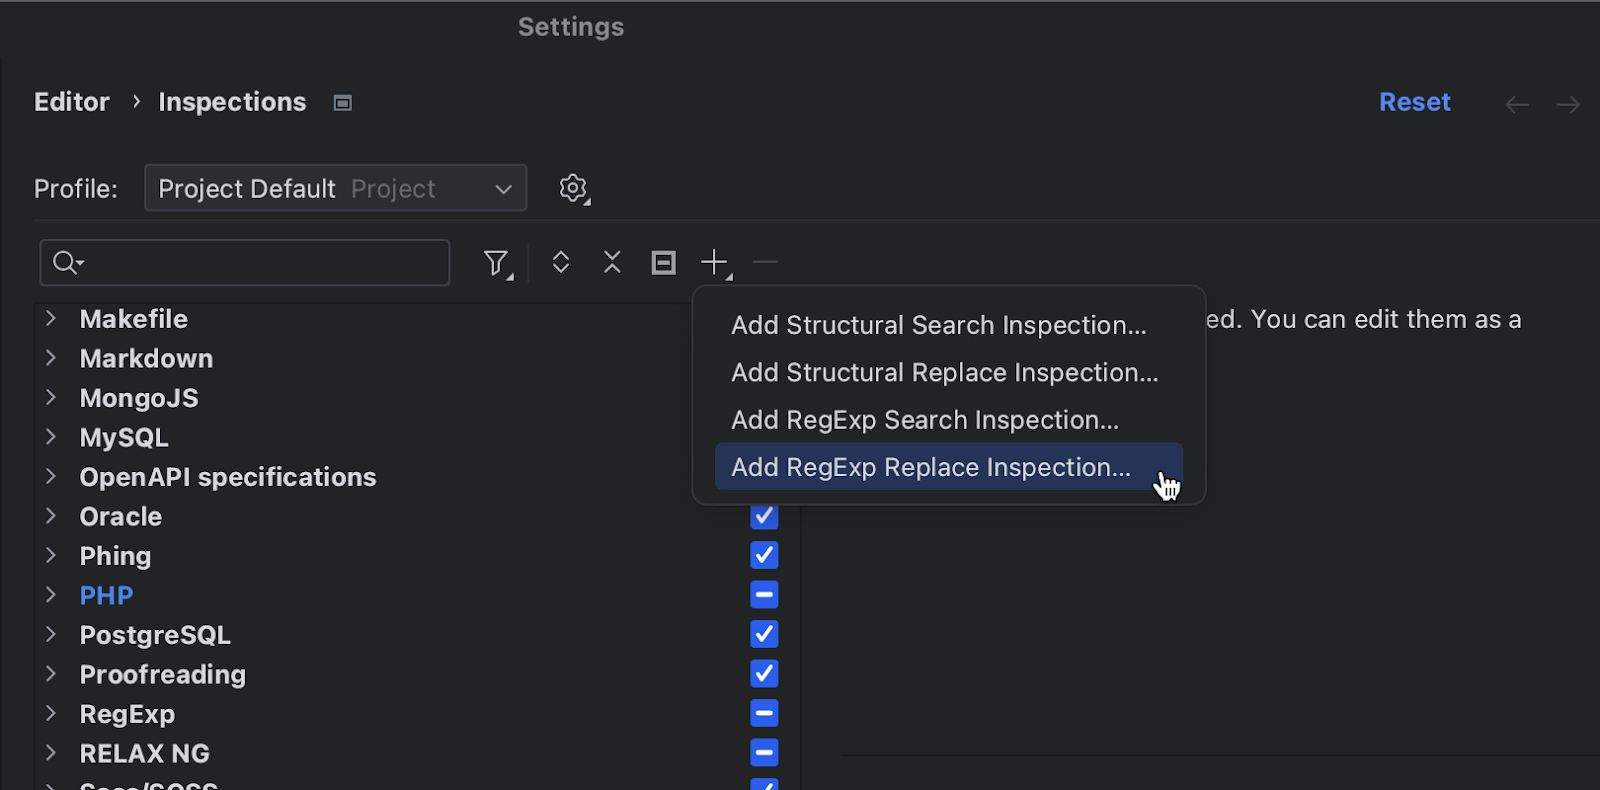Expand the Makefile tree node
Viewport: 1600px width, 790px height.
51,319
